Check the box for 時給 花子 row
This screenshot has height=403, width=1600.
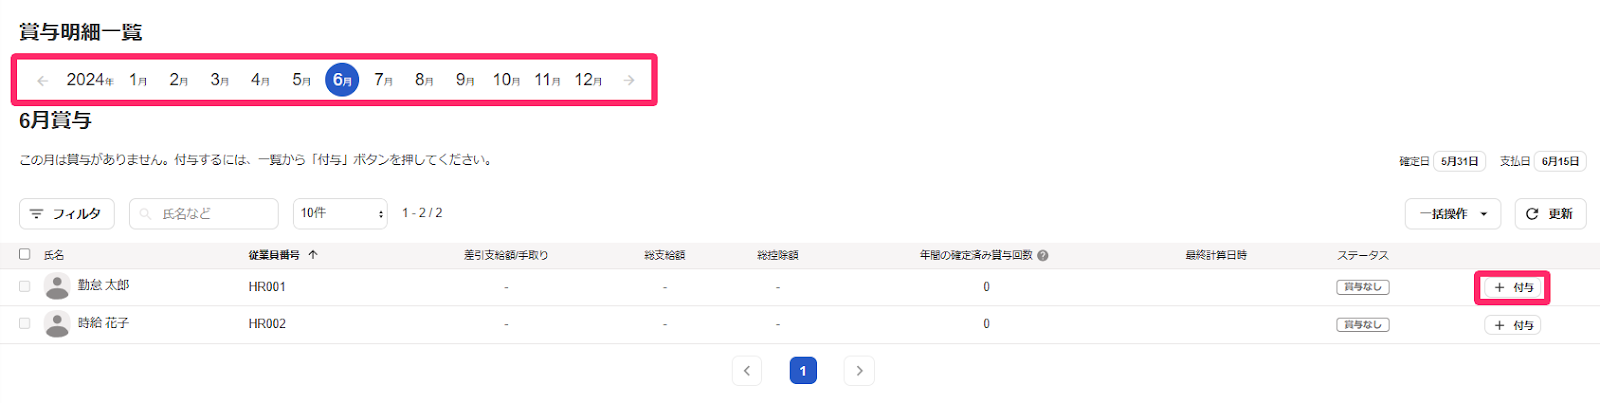(25, 324)
